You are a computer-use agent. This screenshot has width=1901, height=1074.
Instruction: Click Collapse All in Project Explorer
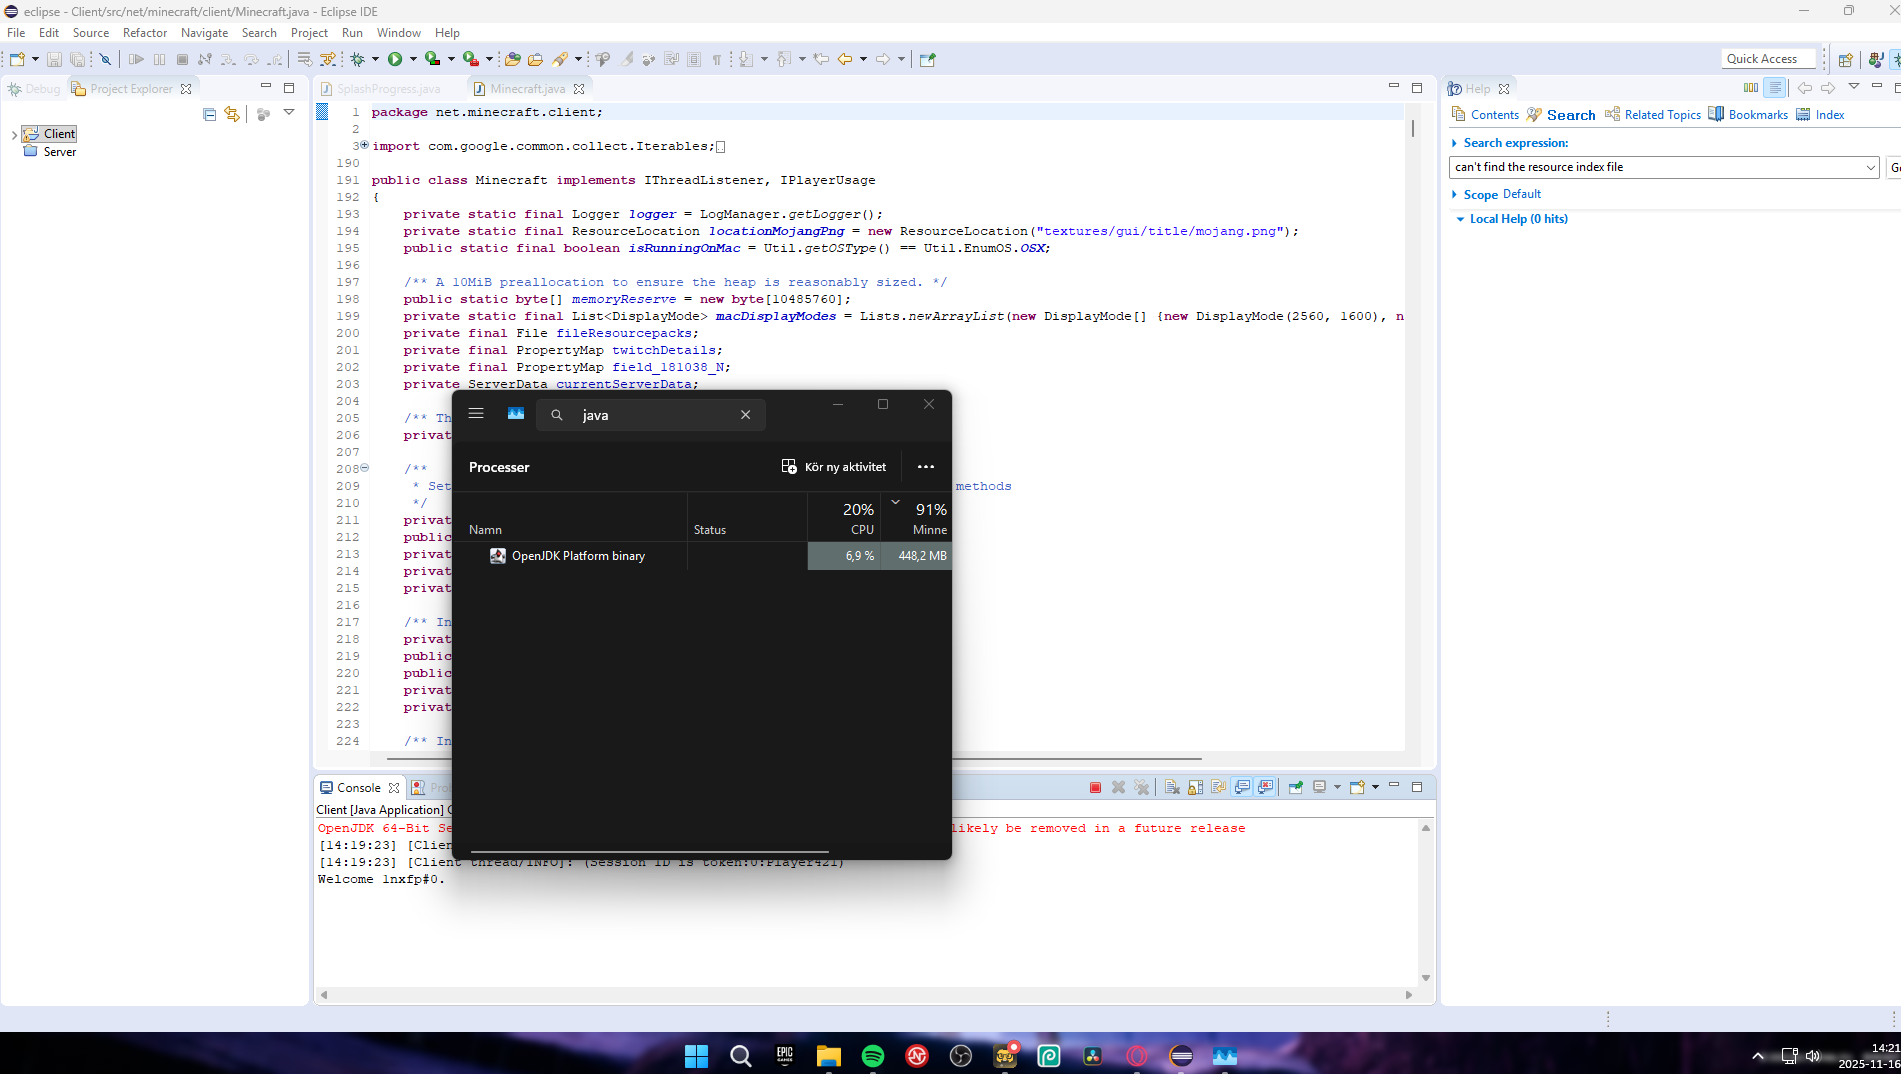pyautogui.click(x=209, y=114)
